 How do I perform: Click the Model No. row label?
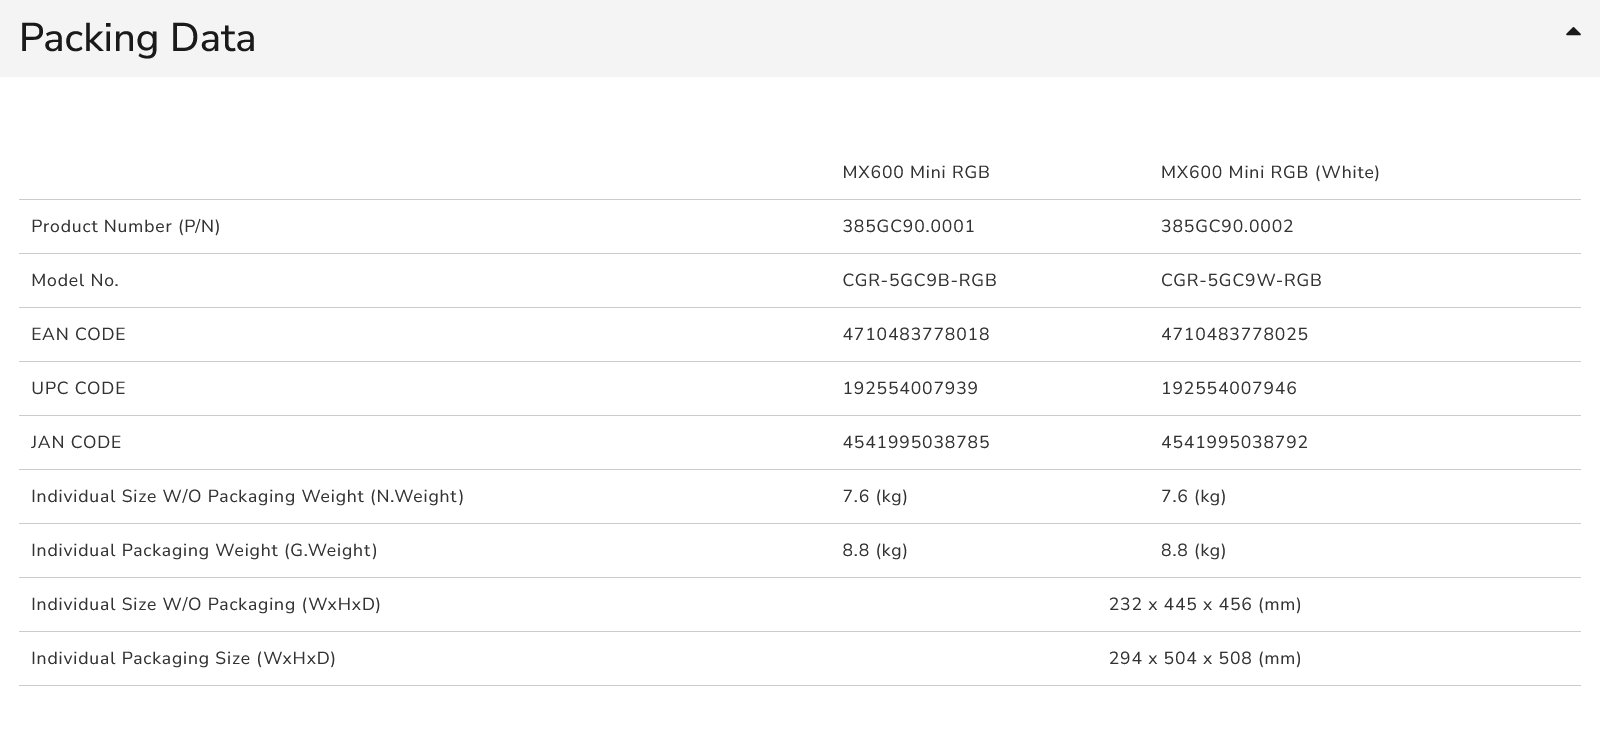pyautogui.click(x=75, y=280)
